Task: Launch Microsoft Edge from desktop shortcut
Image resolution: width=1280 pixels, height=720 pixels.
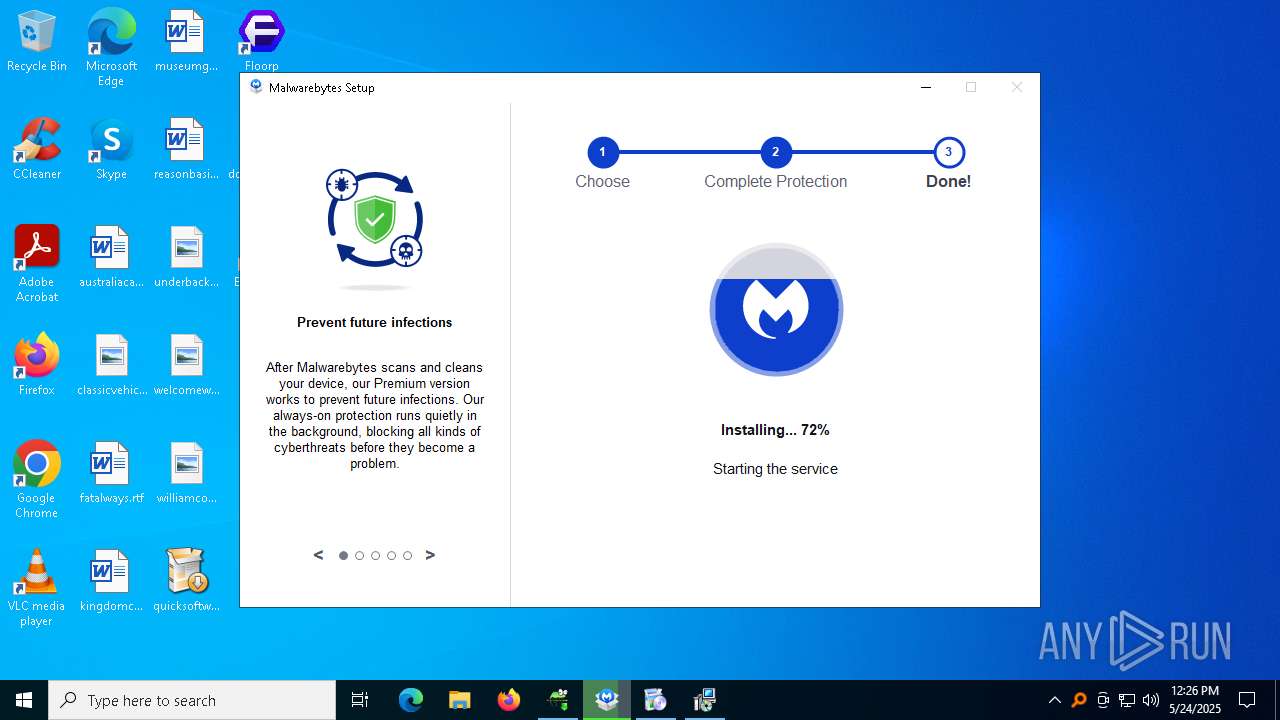Action: (111, 47)
